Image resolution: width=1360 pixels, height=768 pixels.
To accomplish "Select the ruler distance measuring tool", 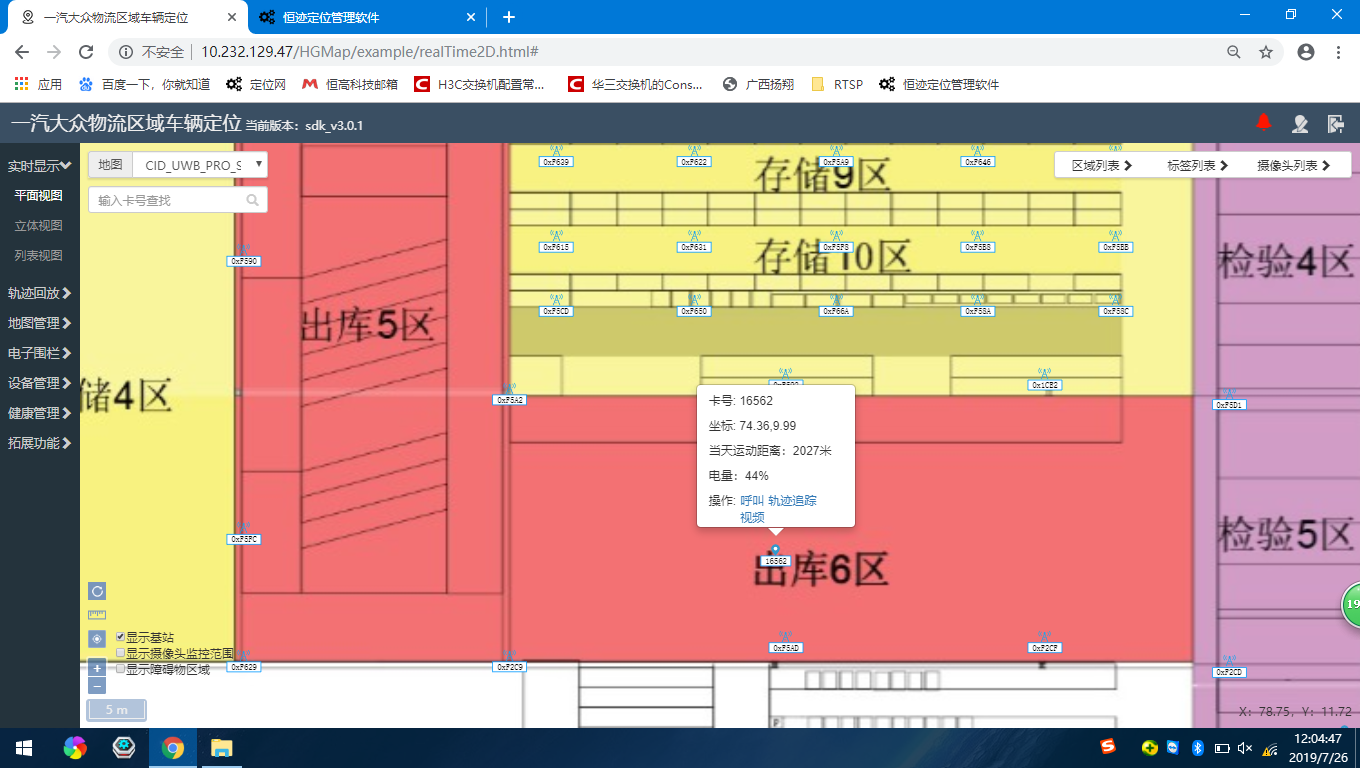I will coord(97,615).
